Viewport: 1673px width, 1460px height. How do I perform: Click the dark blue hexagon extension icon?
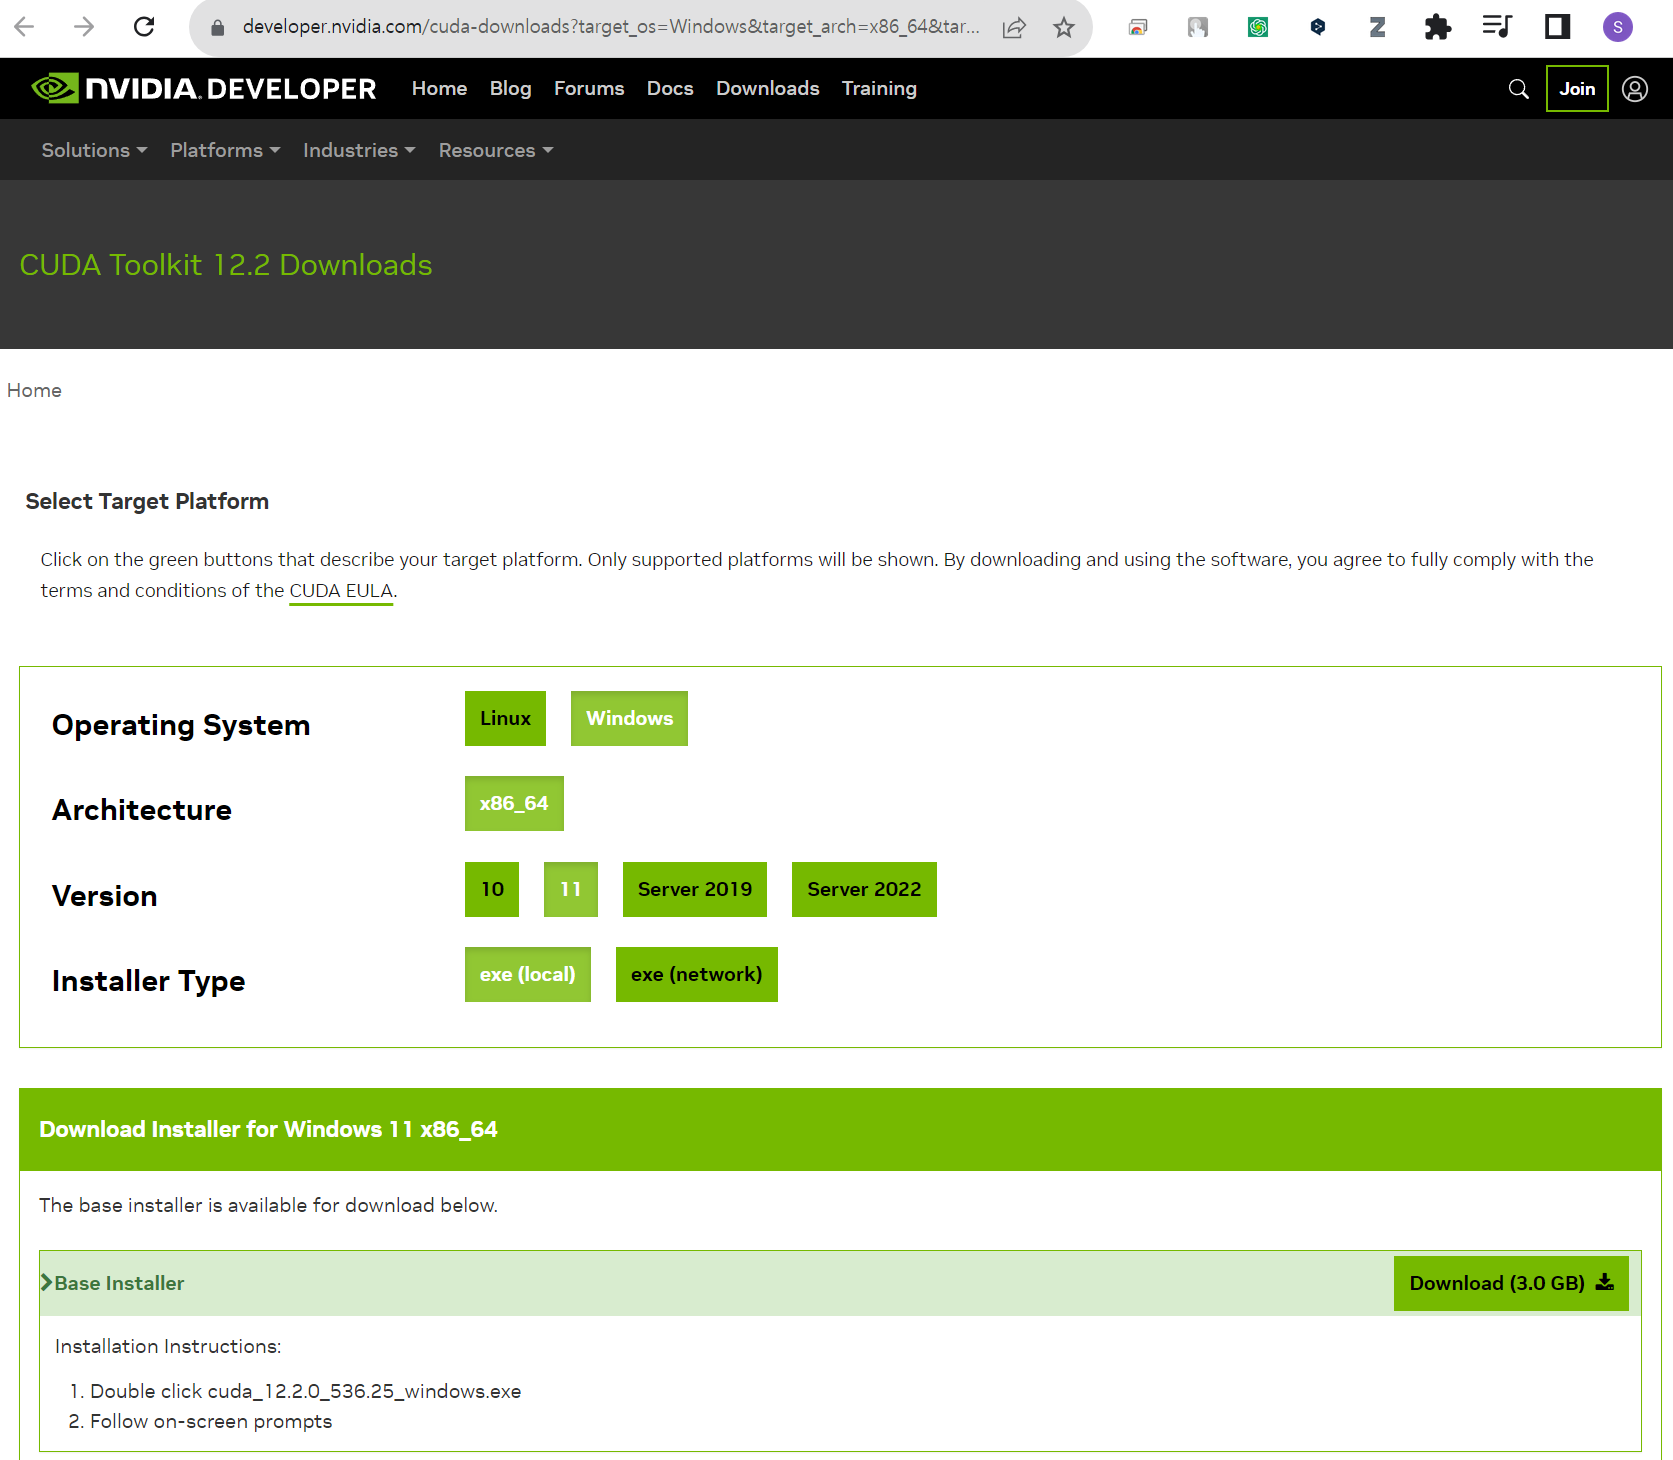tap(1318, 27)
